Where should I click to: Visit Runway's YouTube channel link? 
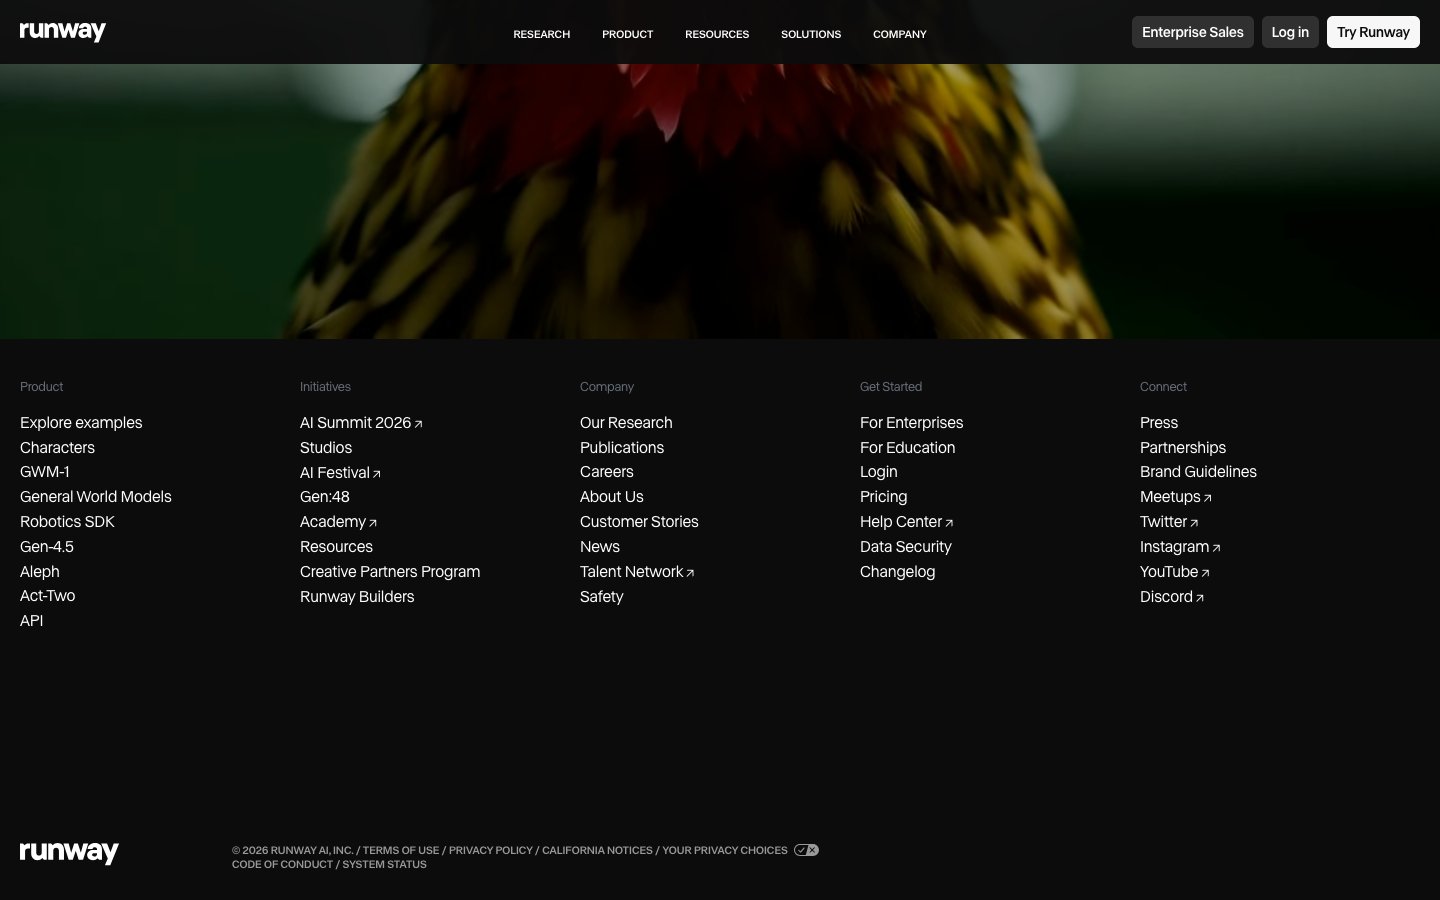[x=1174, y=572]
